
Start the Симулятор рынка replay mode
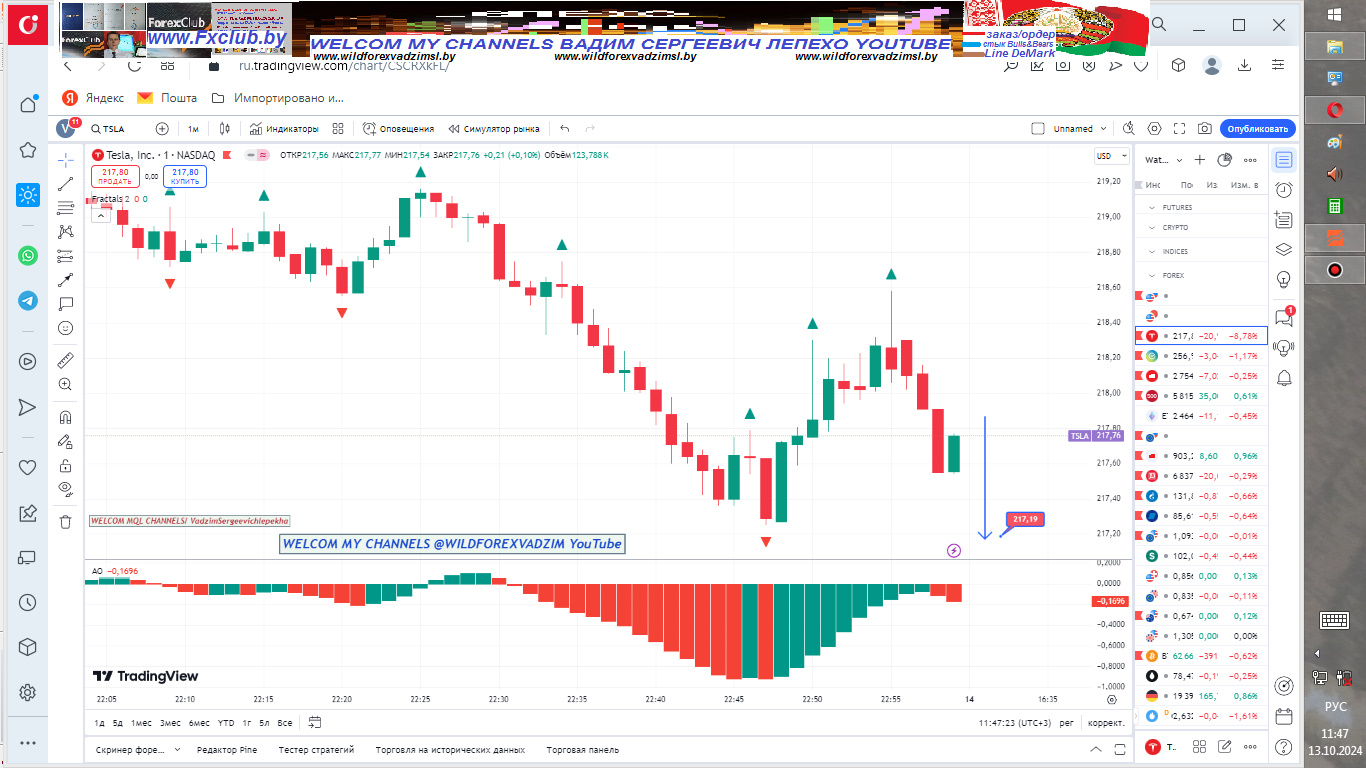click(494, 129)
